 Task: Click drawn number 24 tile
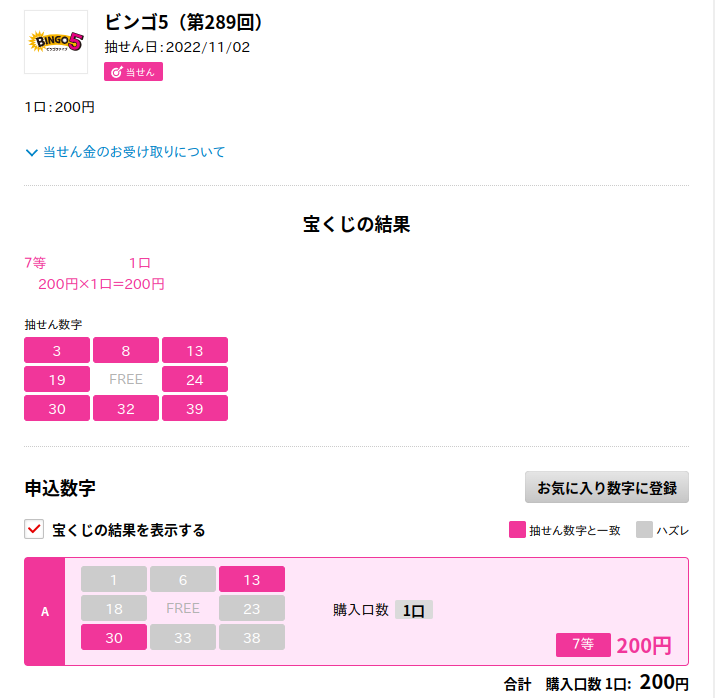pyautogui.click(x=195, y=379)
